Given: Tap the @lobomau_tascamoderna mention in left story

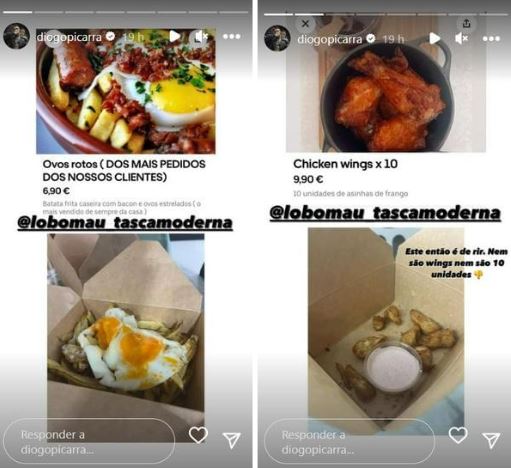Looking at the screenshot, I should click(125, 223).
